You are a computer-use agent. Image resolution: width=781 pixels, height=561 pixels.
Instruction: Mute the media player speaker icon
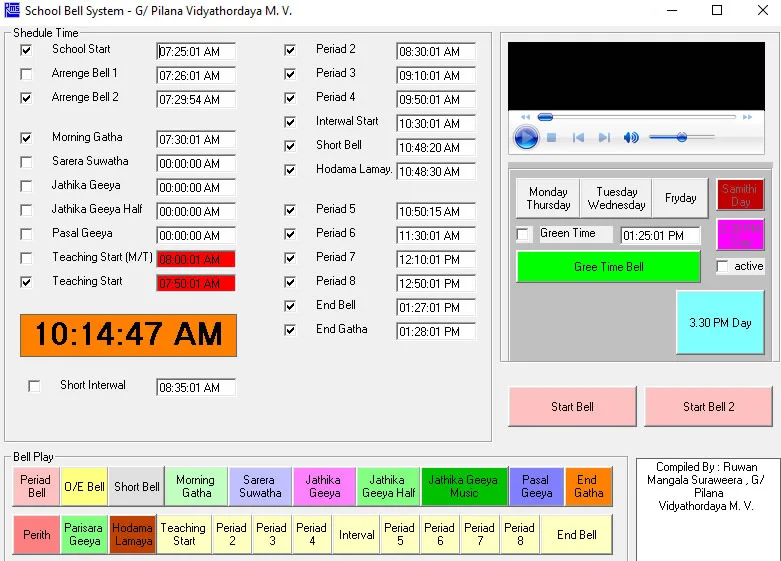631,138
